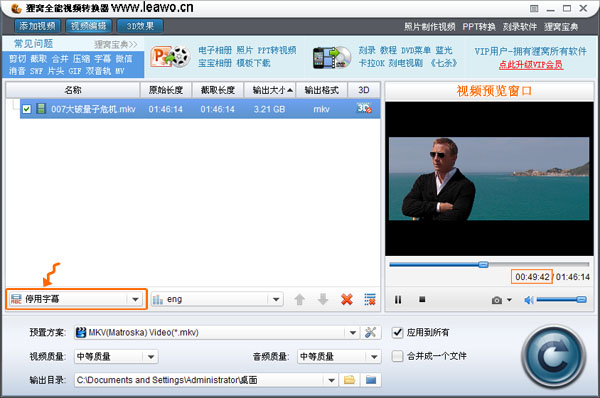Select the 007大破量子危机.mkv file name
600x398 pixels.
coord(93,109)
